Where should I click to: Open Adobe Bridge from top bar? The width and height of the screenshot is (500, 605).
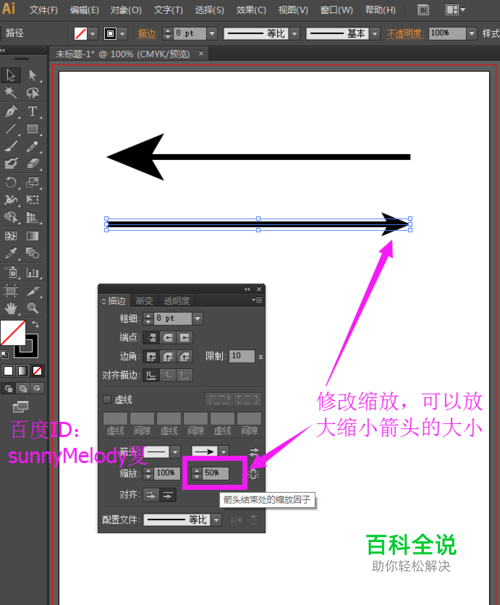pos(423,10)
